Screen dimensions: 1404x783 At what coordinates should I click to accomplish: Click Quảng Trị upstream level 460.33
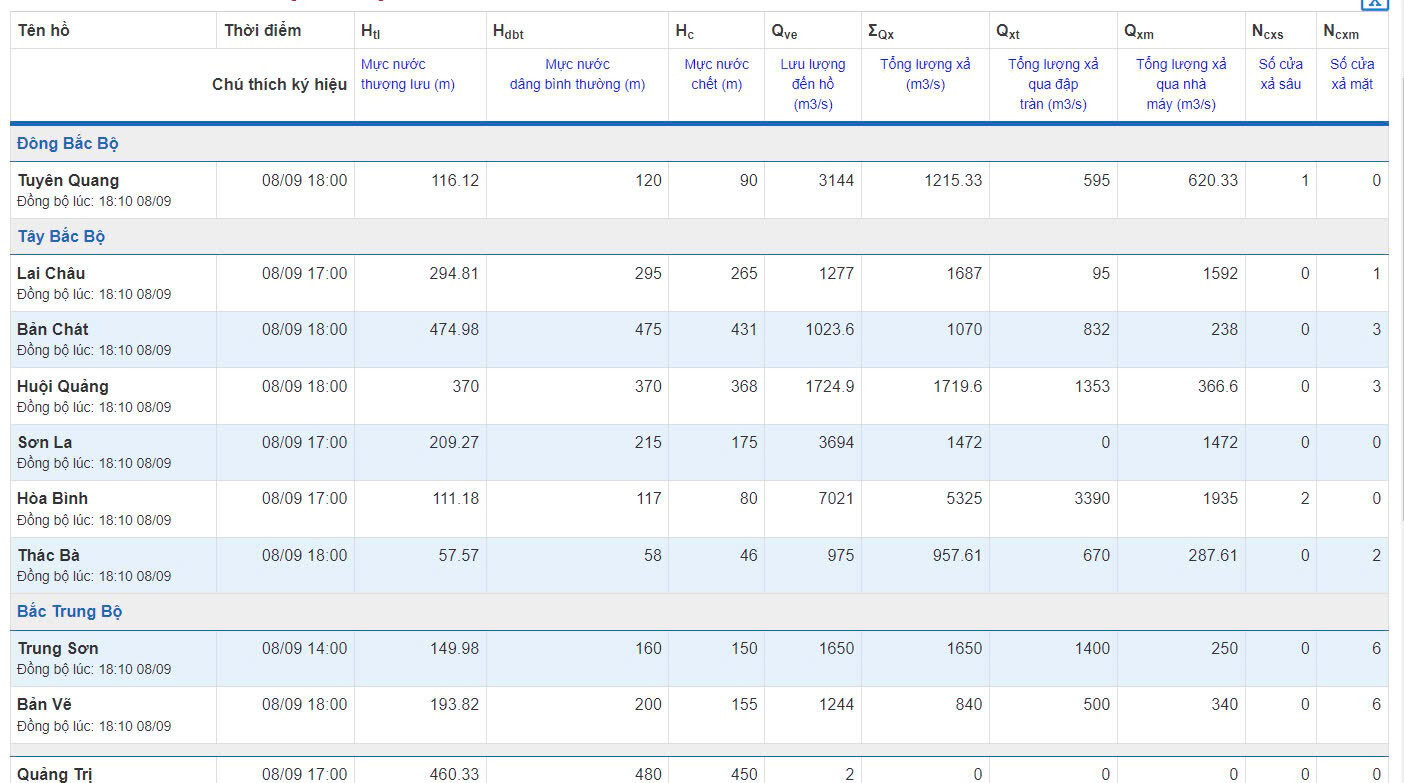(455, 774)
